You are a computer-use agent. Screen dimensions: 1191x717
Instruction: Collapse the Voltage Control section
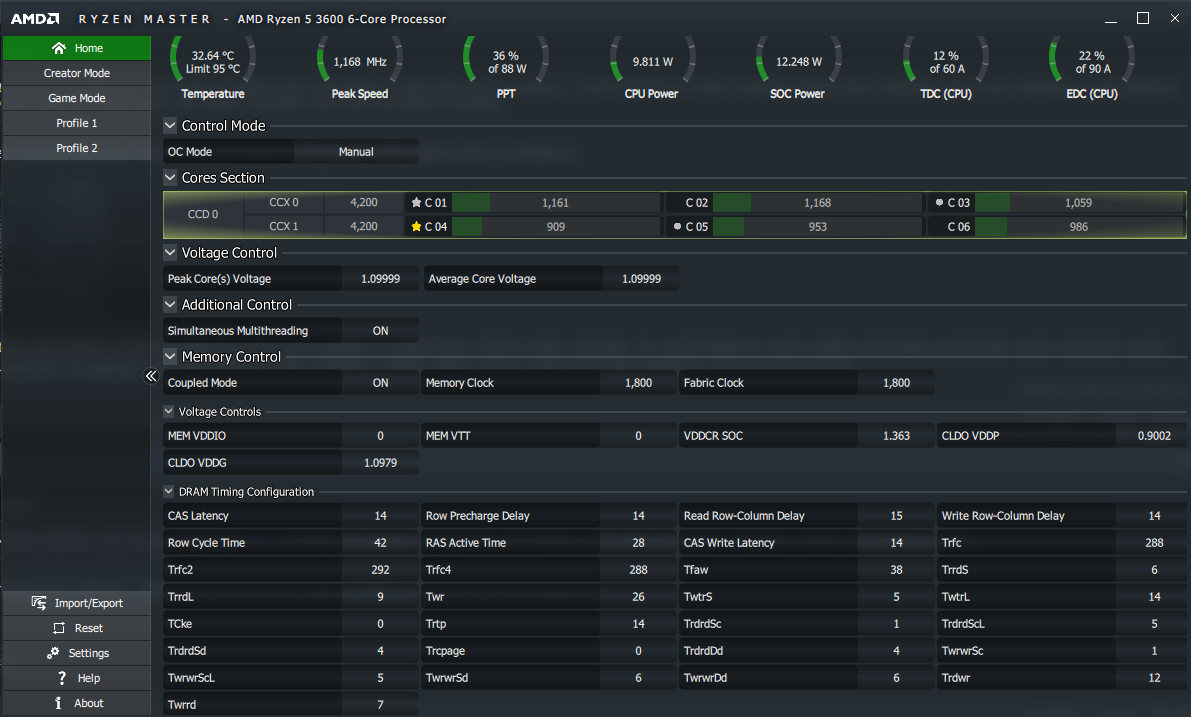pyautogui.click(x=170, y=252)
